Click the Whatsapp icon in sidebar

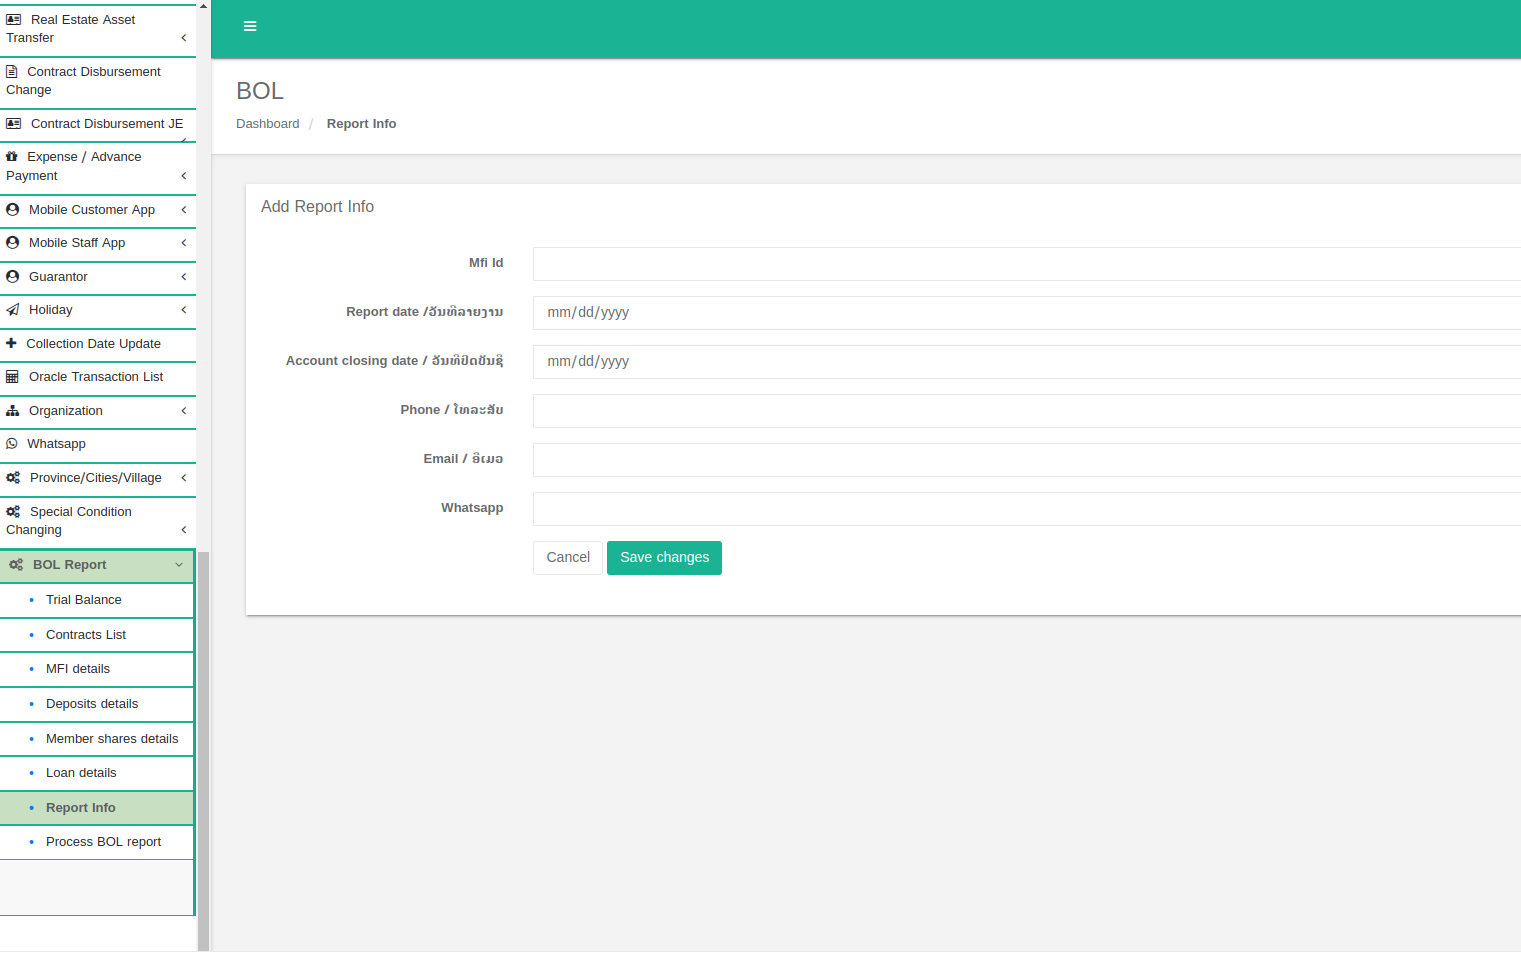tap(12, 444)
